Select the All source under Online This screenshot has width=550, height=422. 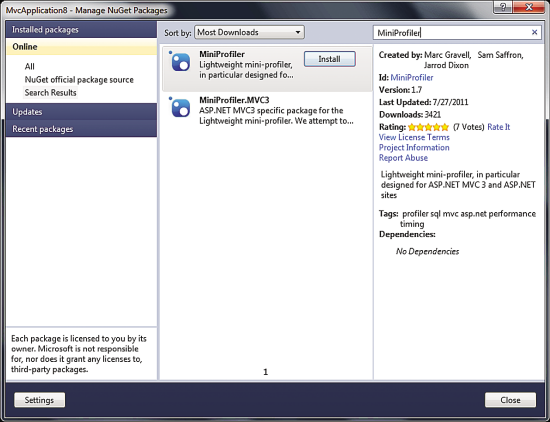click(29, 66)
